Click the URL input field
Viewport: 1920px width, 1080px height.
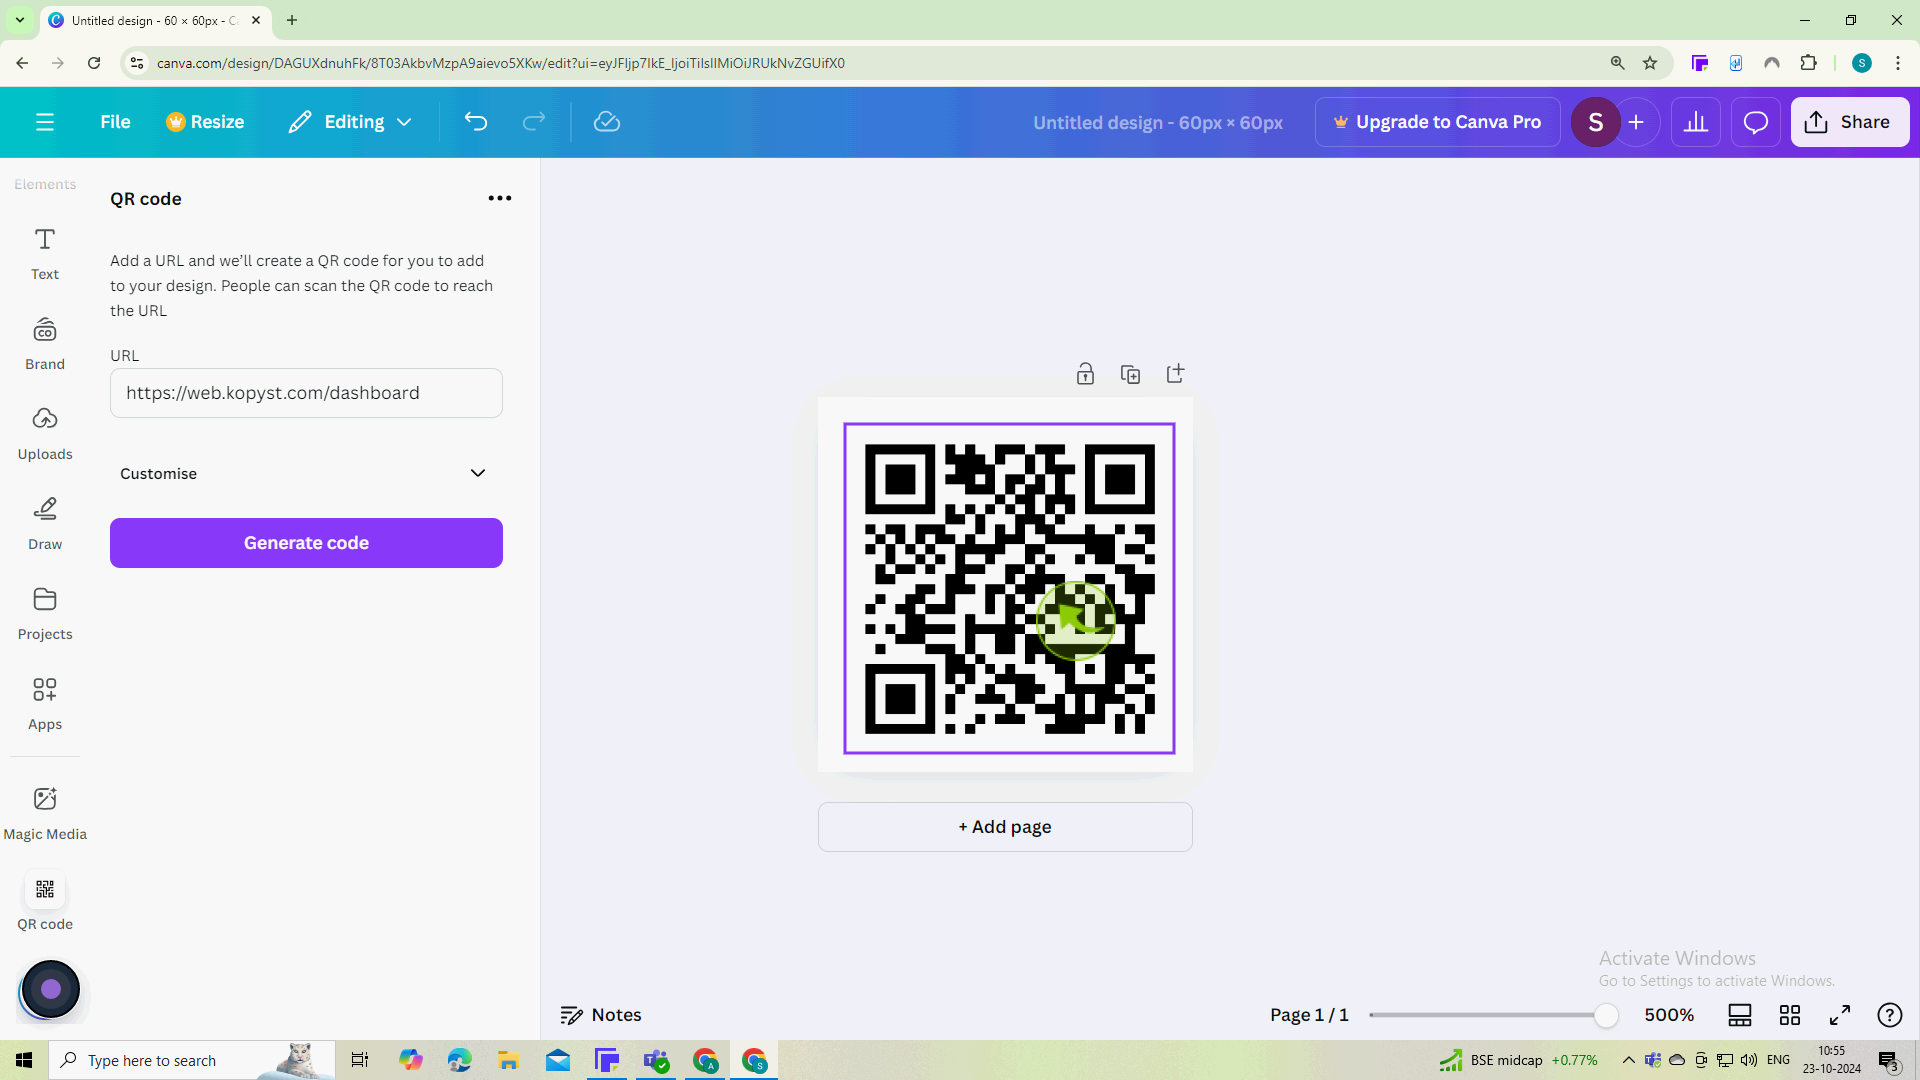pyautogui.click(x=306, y=393)
